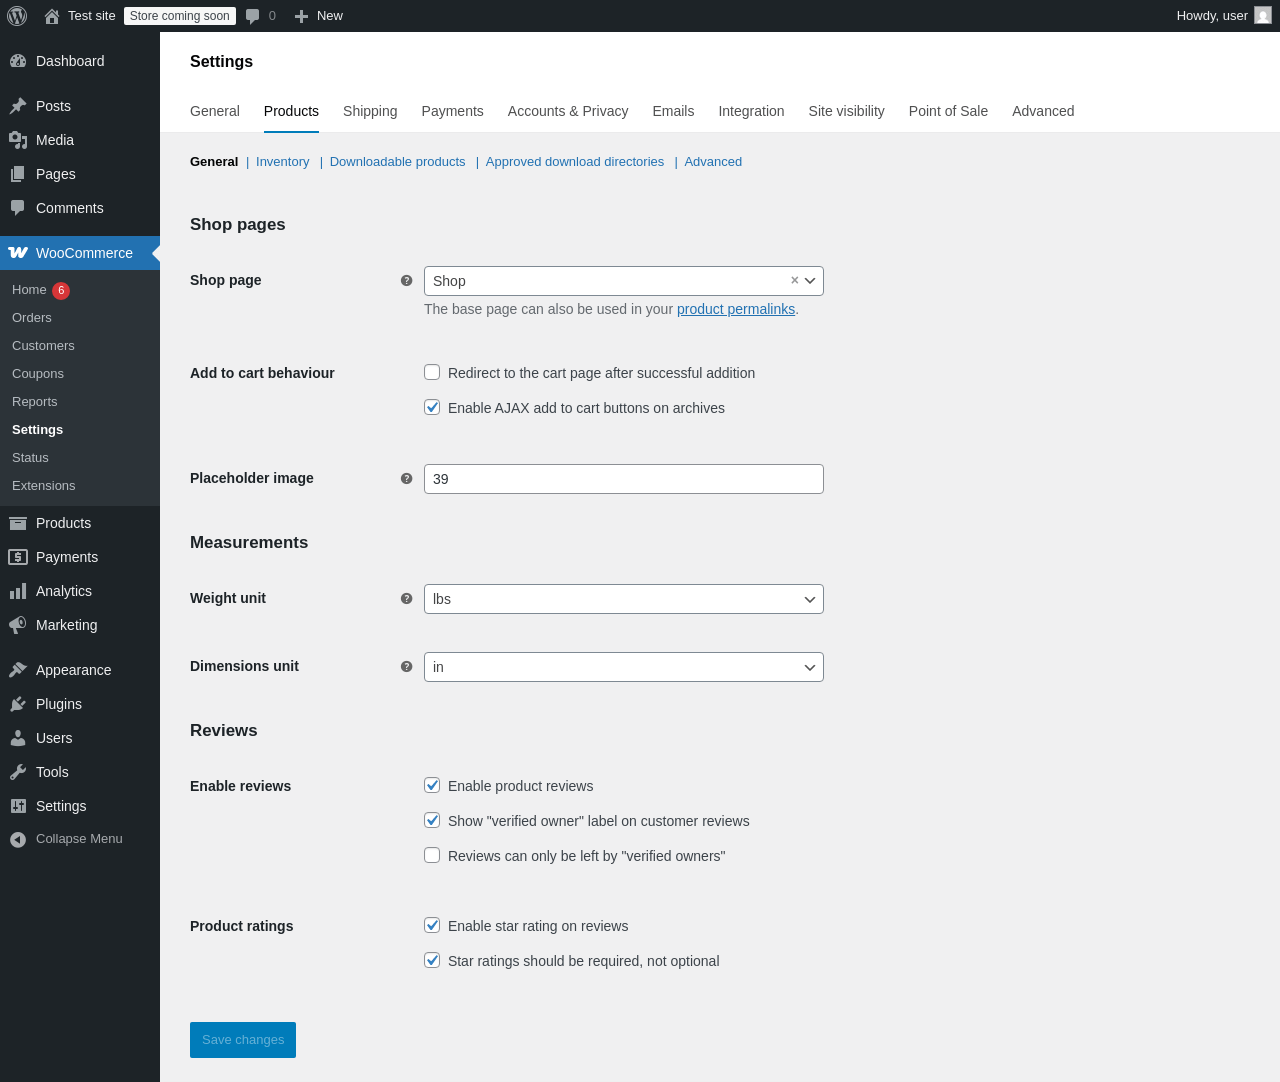Enable redirect to cart page checkbox
The height and width of the screenshot is (1082, 1280).
coord(432,372)
